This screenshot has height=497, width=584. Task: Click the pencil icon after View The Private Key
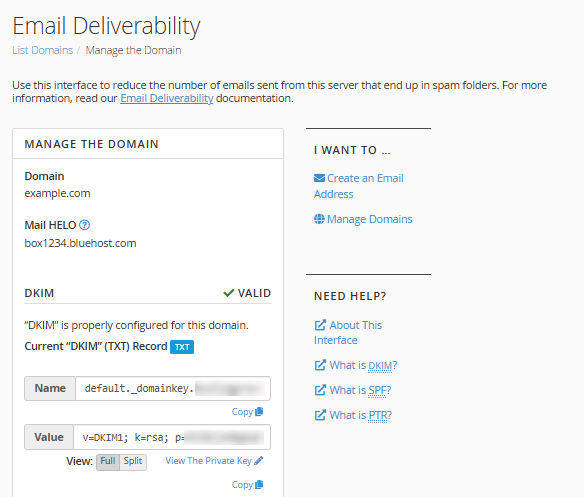[x=259, y=460]
